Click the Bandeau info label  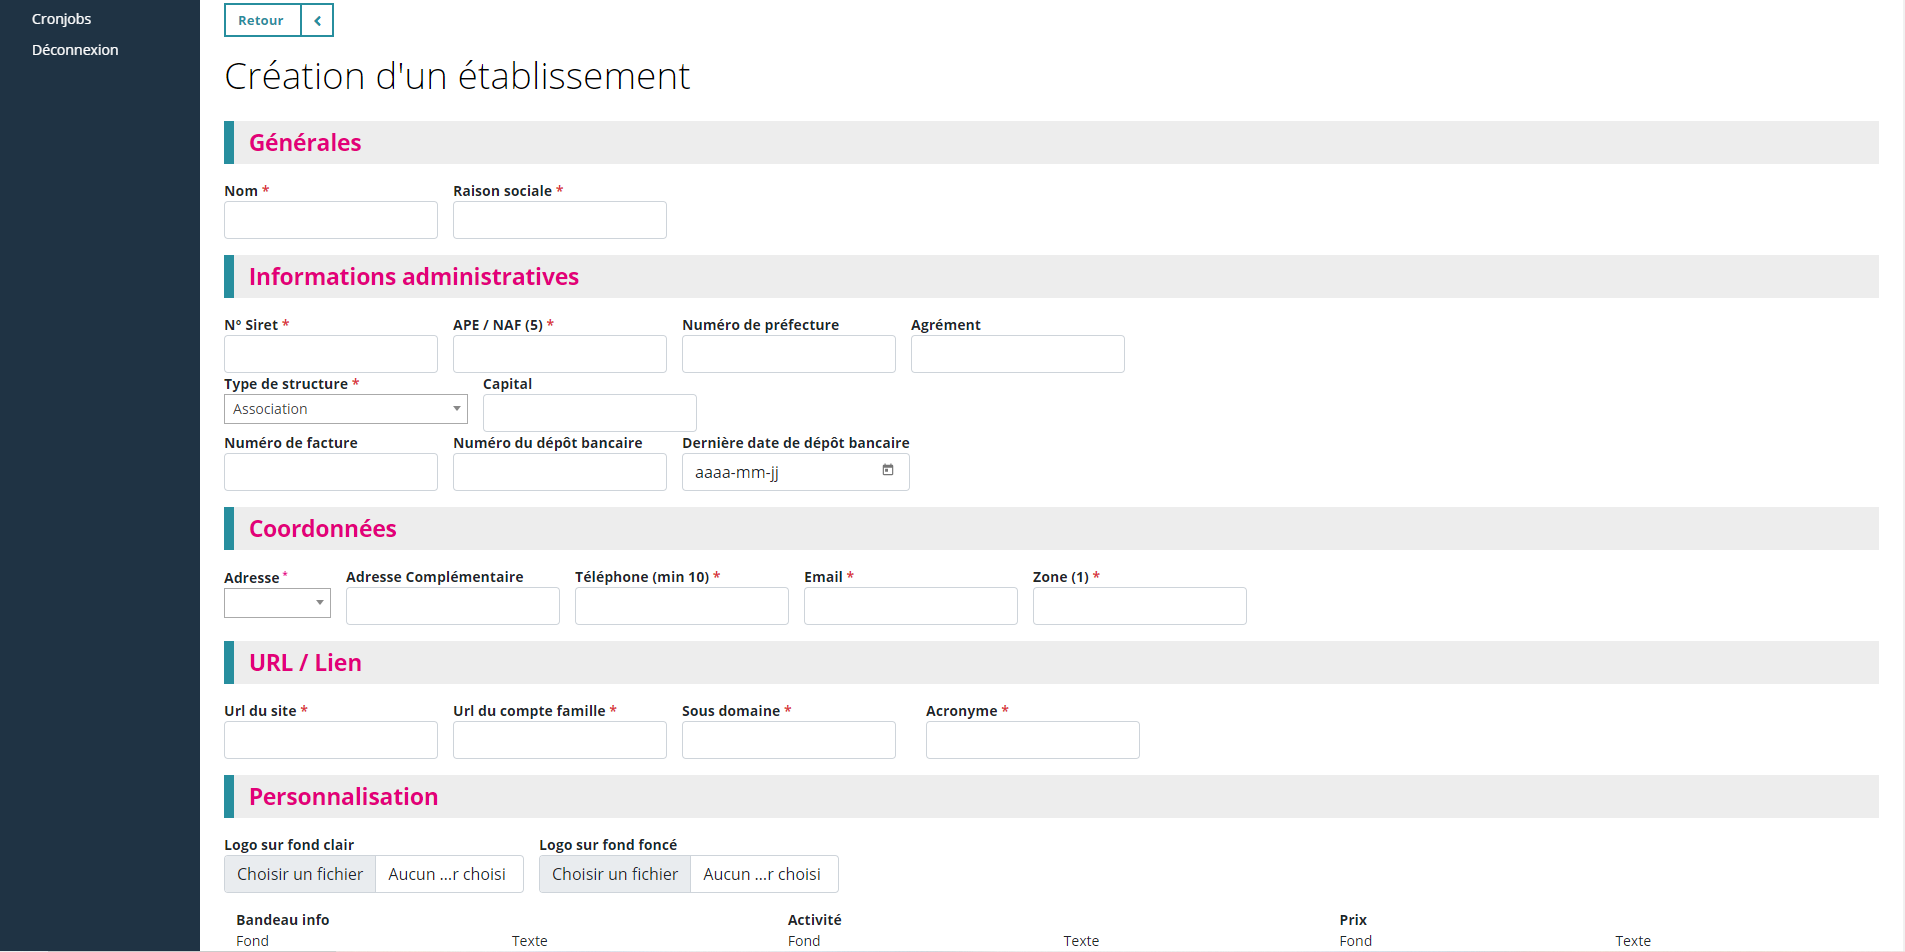(x=283, y=920)
